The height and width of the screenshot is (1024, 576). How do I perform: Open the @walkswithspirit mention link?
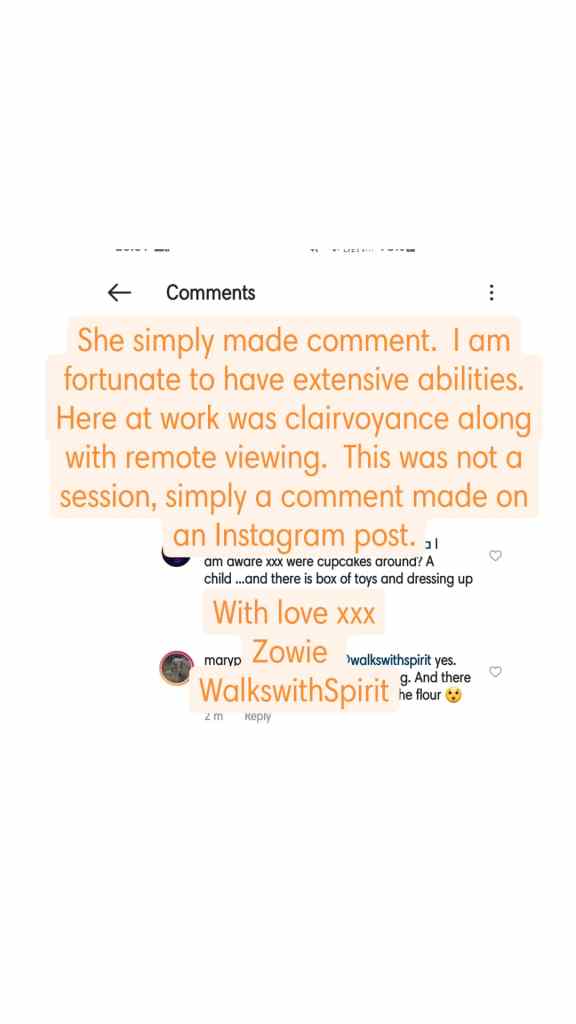(389, 660)
